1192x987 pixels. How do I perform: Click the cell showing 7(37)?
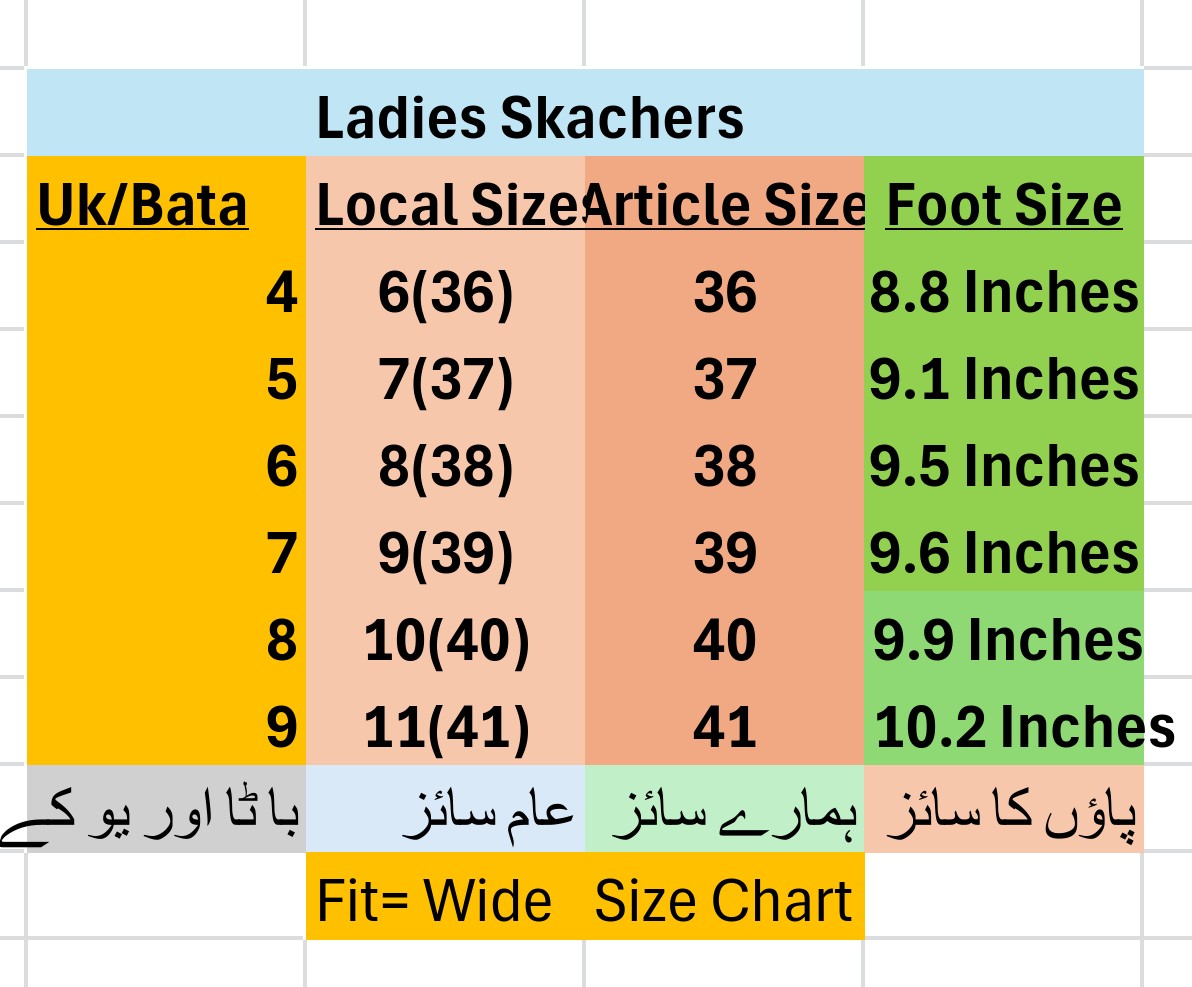[x=445, y=381]
